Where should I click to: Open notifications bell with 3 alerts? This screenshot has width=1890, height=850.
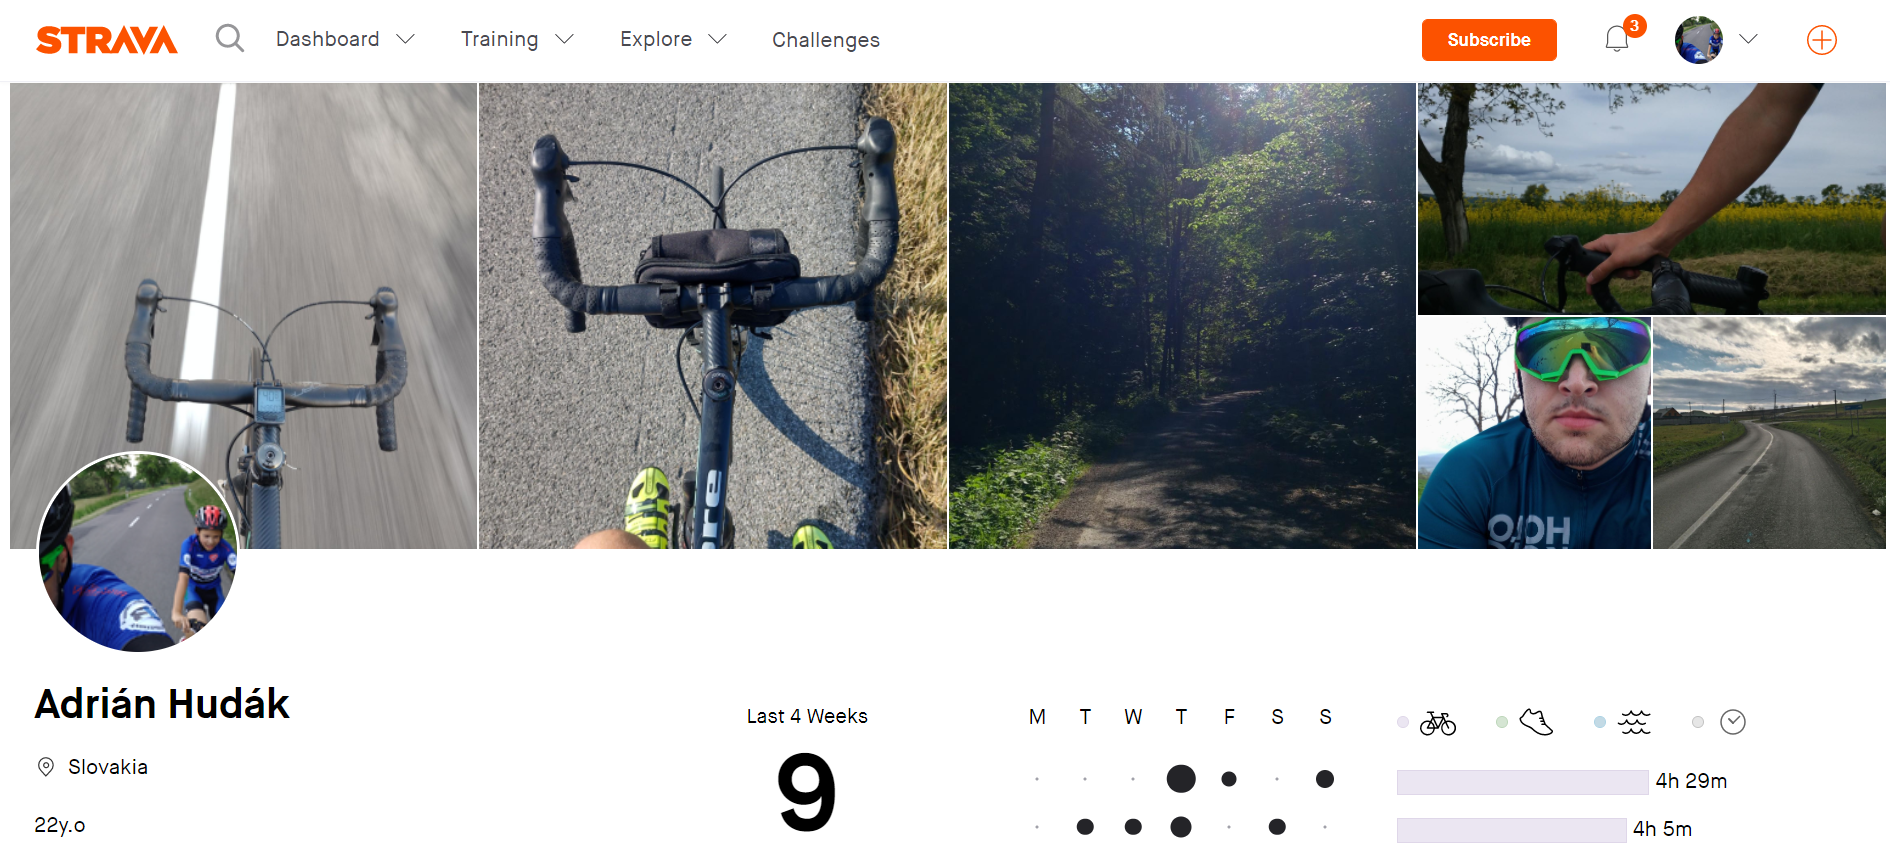1617,39
